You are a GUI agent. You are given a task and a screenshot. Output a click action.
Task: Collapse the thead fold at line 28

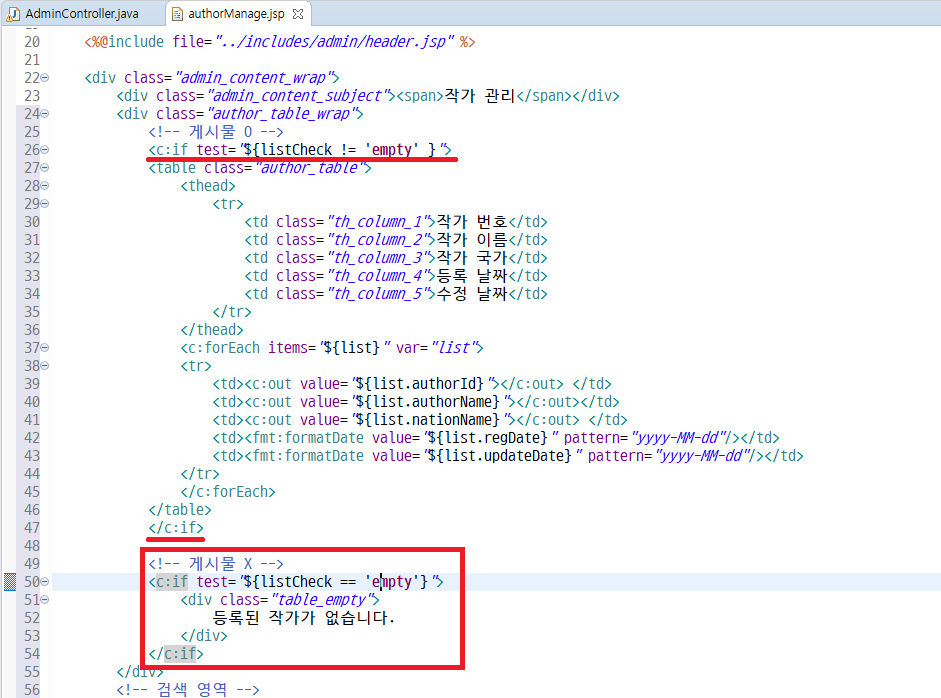click(45, 185)
